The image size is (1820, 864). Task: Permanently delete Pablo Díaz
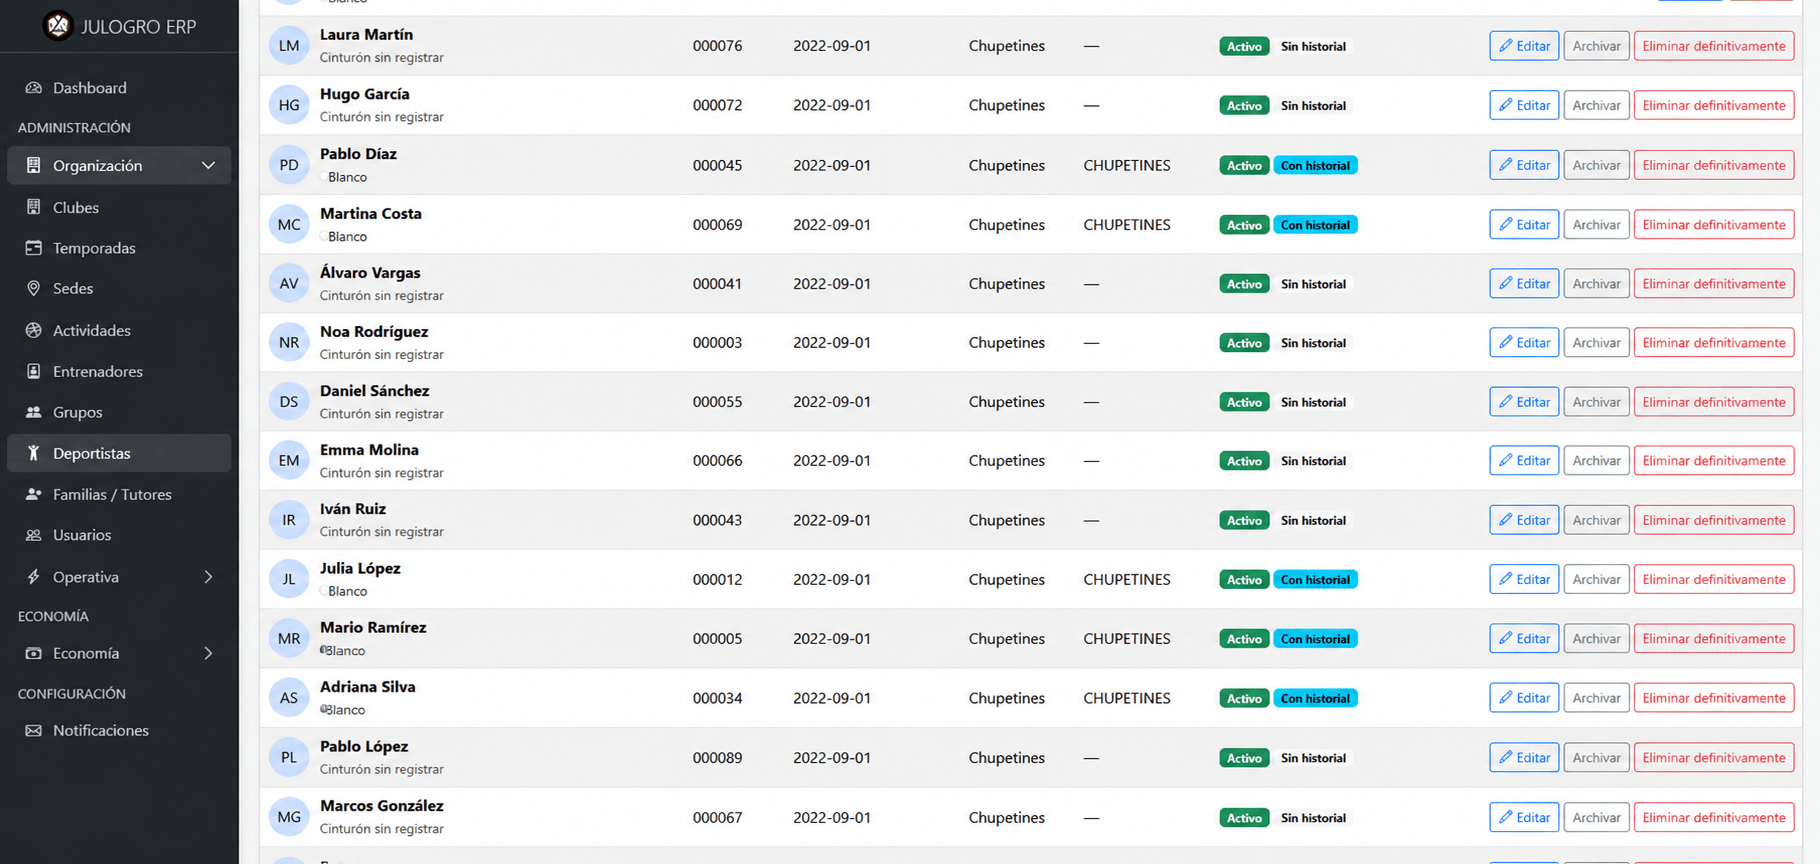click(1713, 165)
